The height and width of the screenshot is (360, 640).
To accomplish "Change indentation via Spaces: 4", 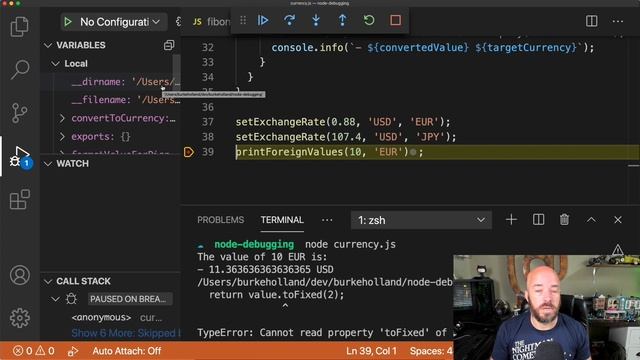I will pos(431,351).
